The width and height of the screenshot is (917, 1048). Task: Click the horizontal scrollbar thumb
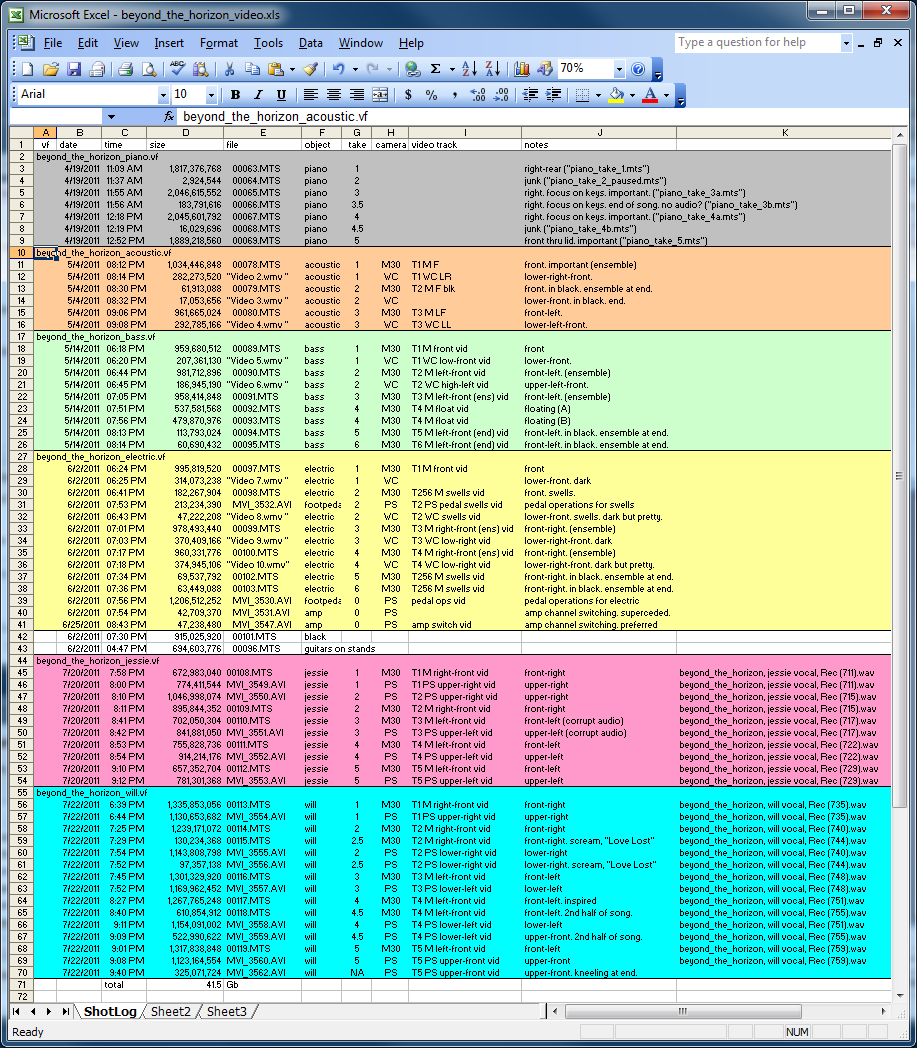click(x=683, y=1011)
